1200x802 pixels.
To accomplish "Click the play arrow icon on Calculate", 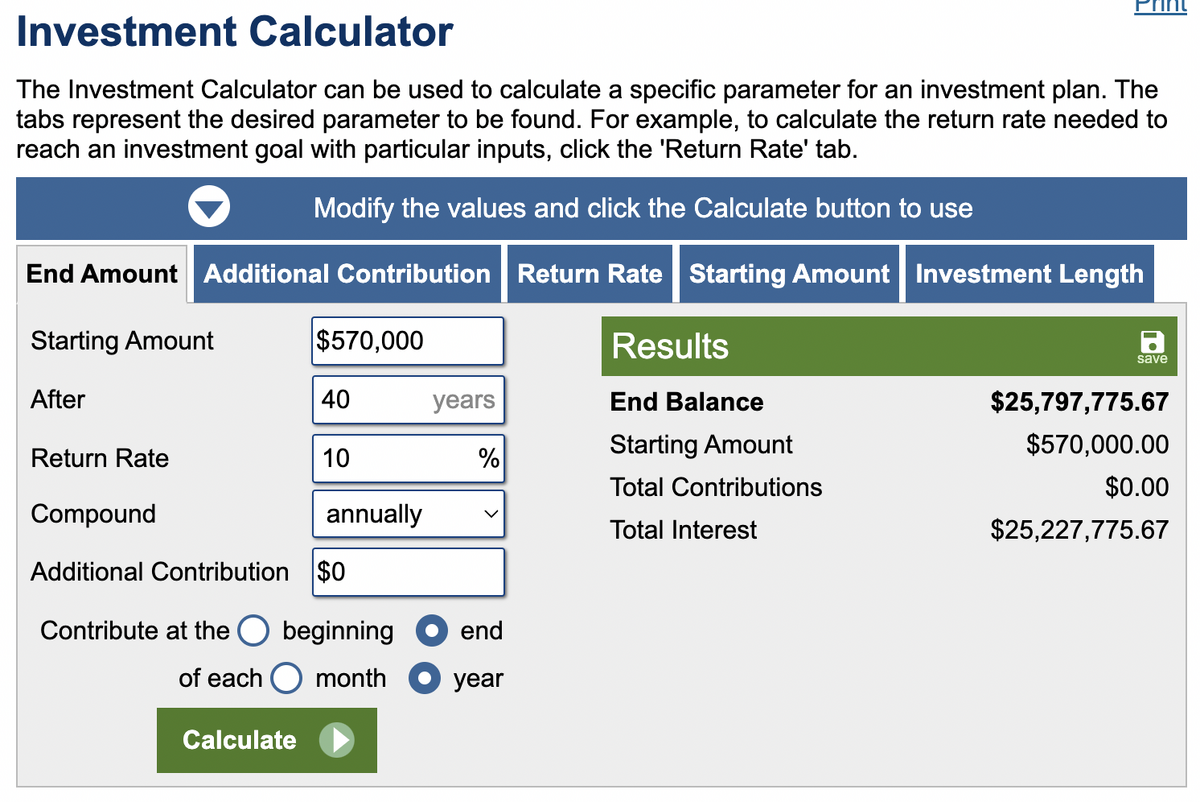I will pos(336,740).
